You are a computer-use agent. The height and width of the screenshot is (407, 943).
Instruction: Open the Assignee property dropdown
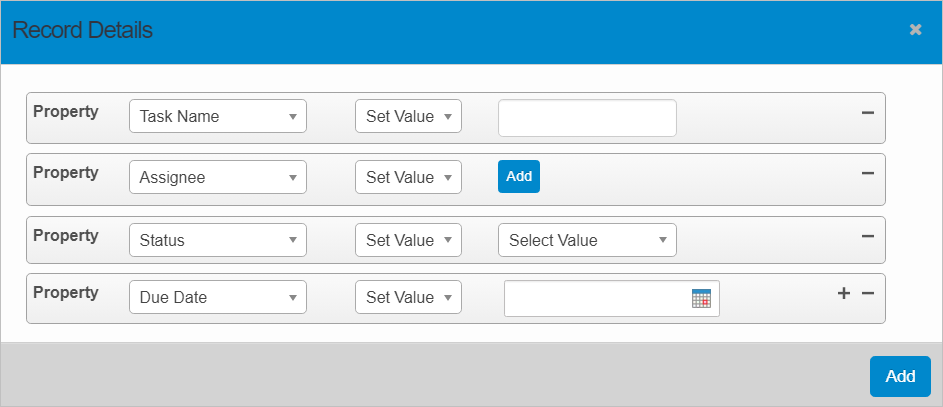(218, 177)
